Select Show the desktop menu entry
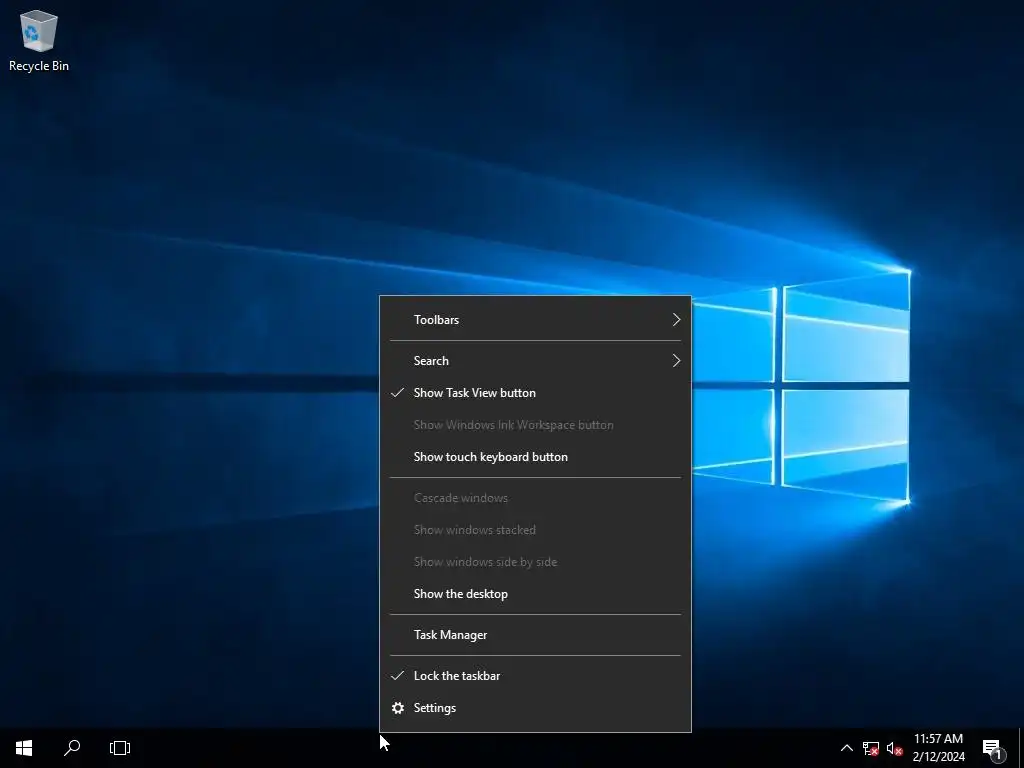The height and width of the screenshot is (768, 1024). coord(535,594)
